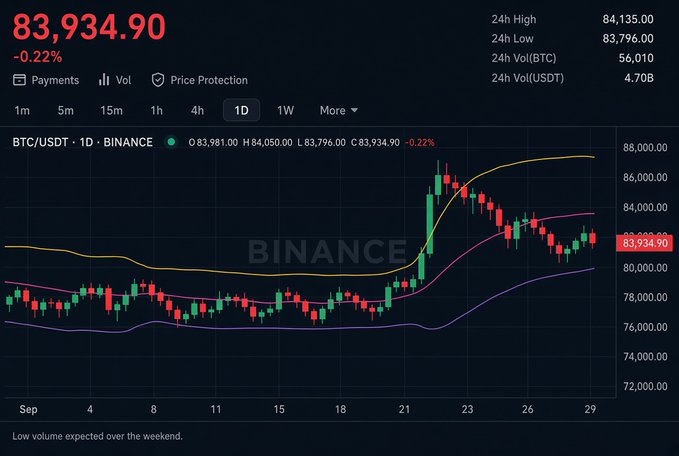Viewport: 679px width, 456px height.
Task: Click the 74,000.00 price axis label
Action: click(645, 357)
